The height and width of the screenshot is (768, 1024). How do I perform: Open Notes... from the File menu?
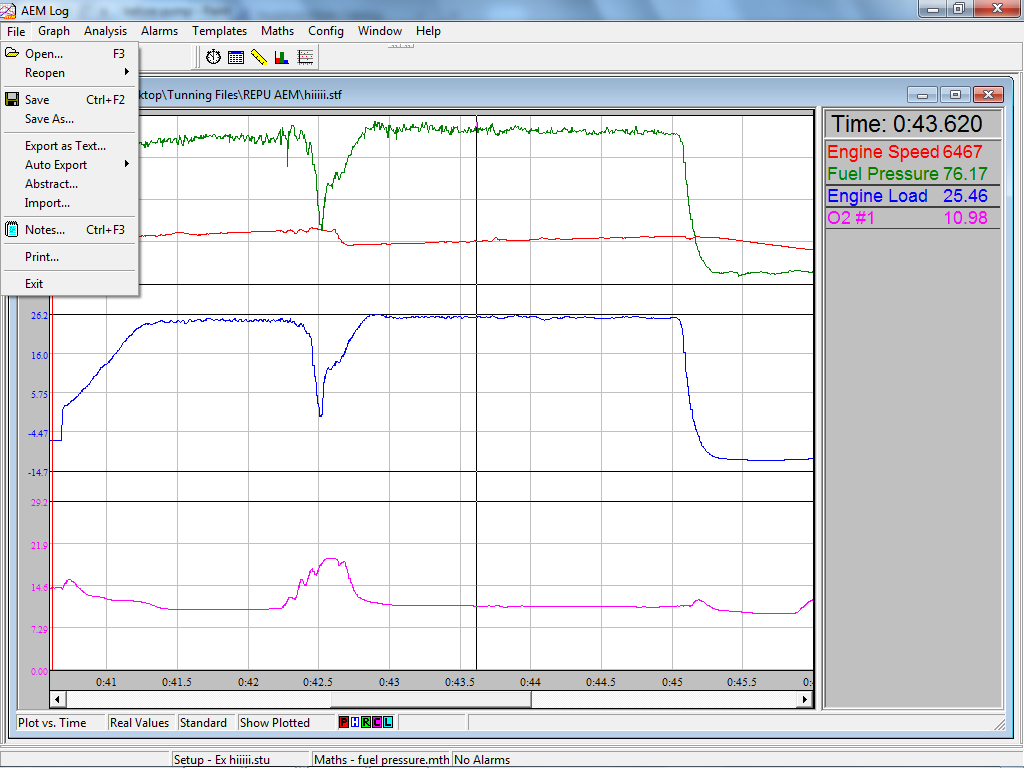pyautogui.click(x=70, y=230)
